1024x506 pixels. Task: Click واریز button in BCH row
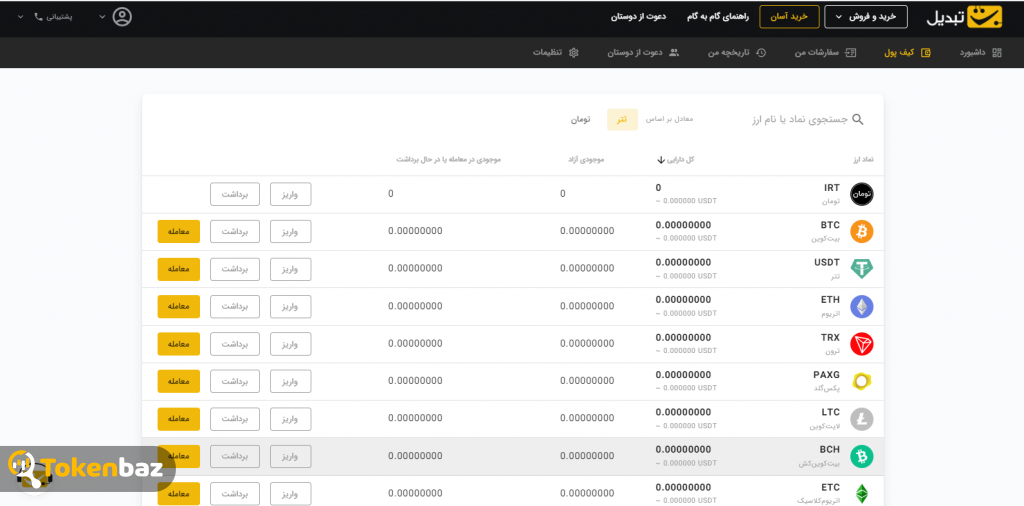(291, 456)
